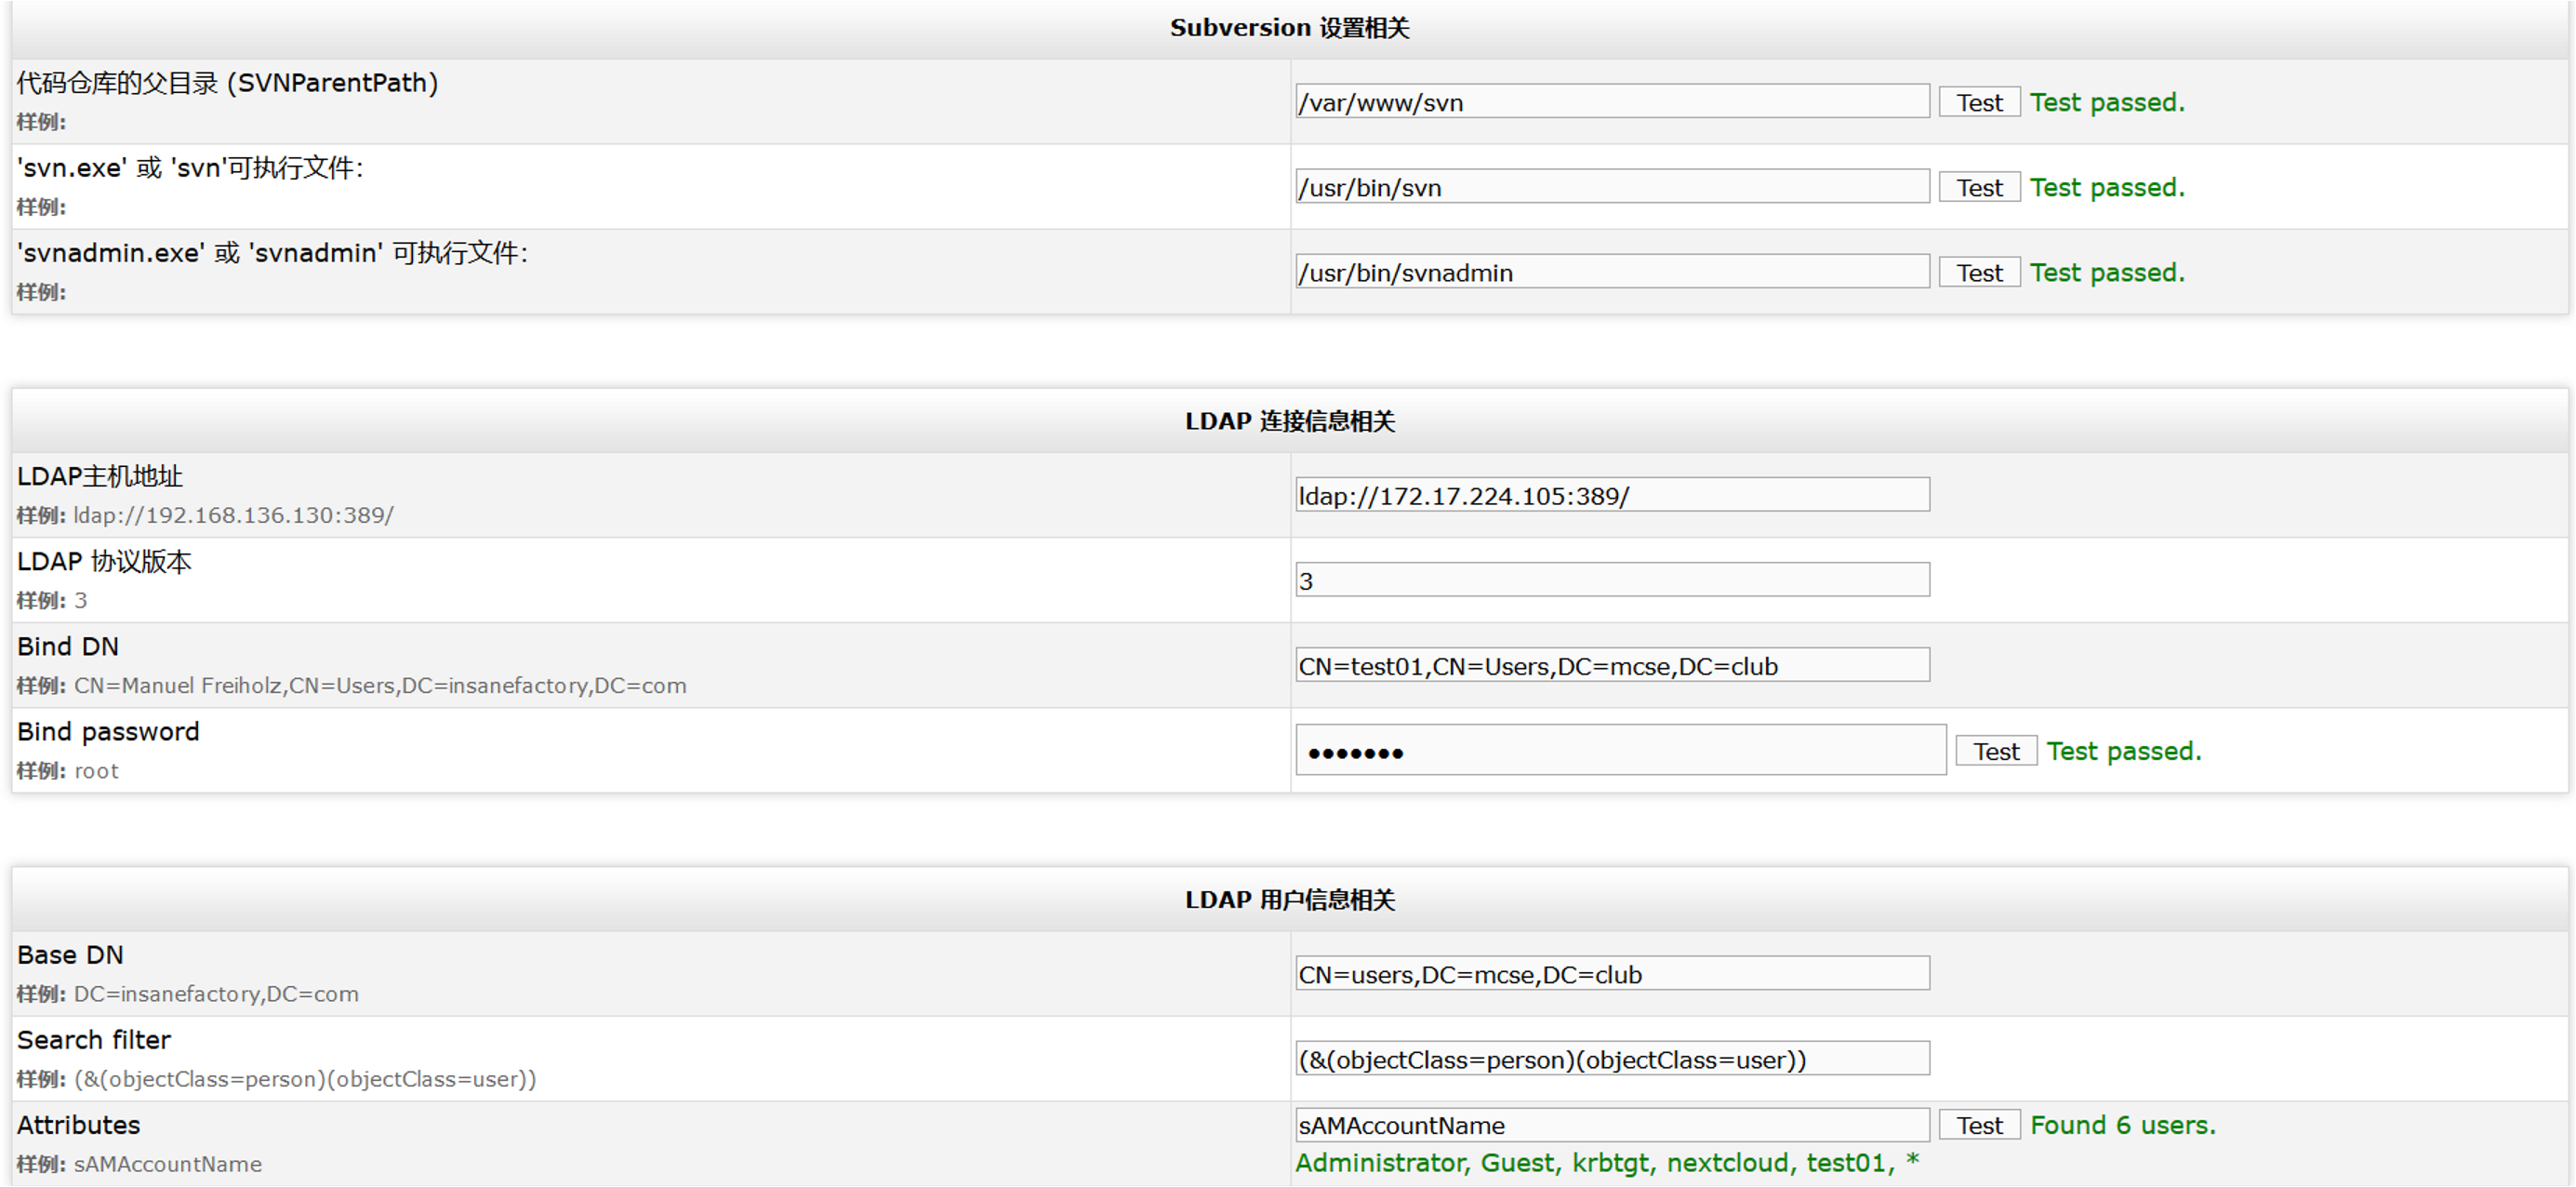This screenshot has height=1187, width=2576.
Task: Click Test beside svnadmin executable path
Action: click(x=1979, y=272)
